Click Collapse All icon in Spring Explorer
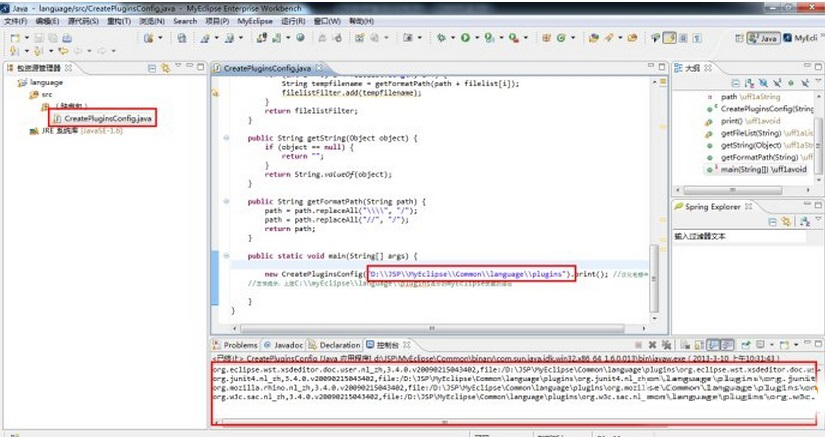The width and height of the screenshot is (825, 437). (772, 222)
